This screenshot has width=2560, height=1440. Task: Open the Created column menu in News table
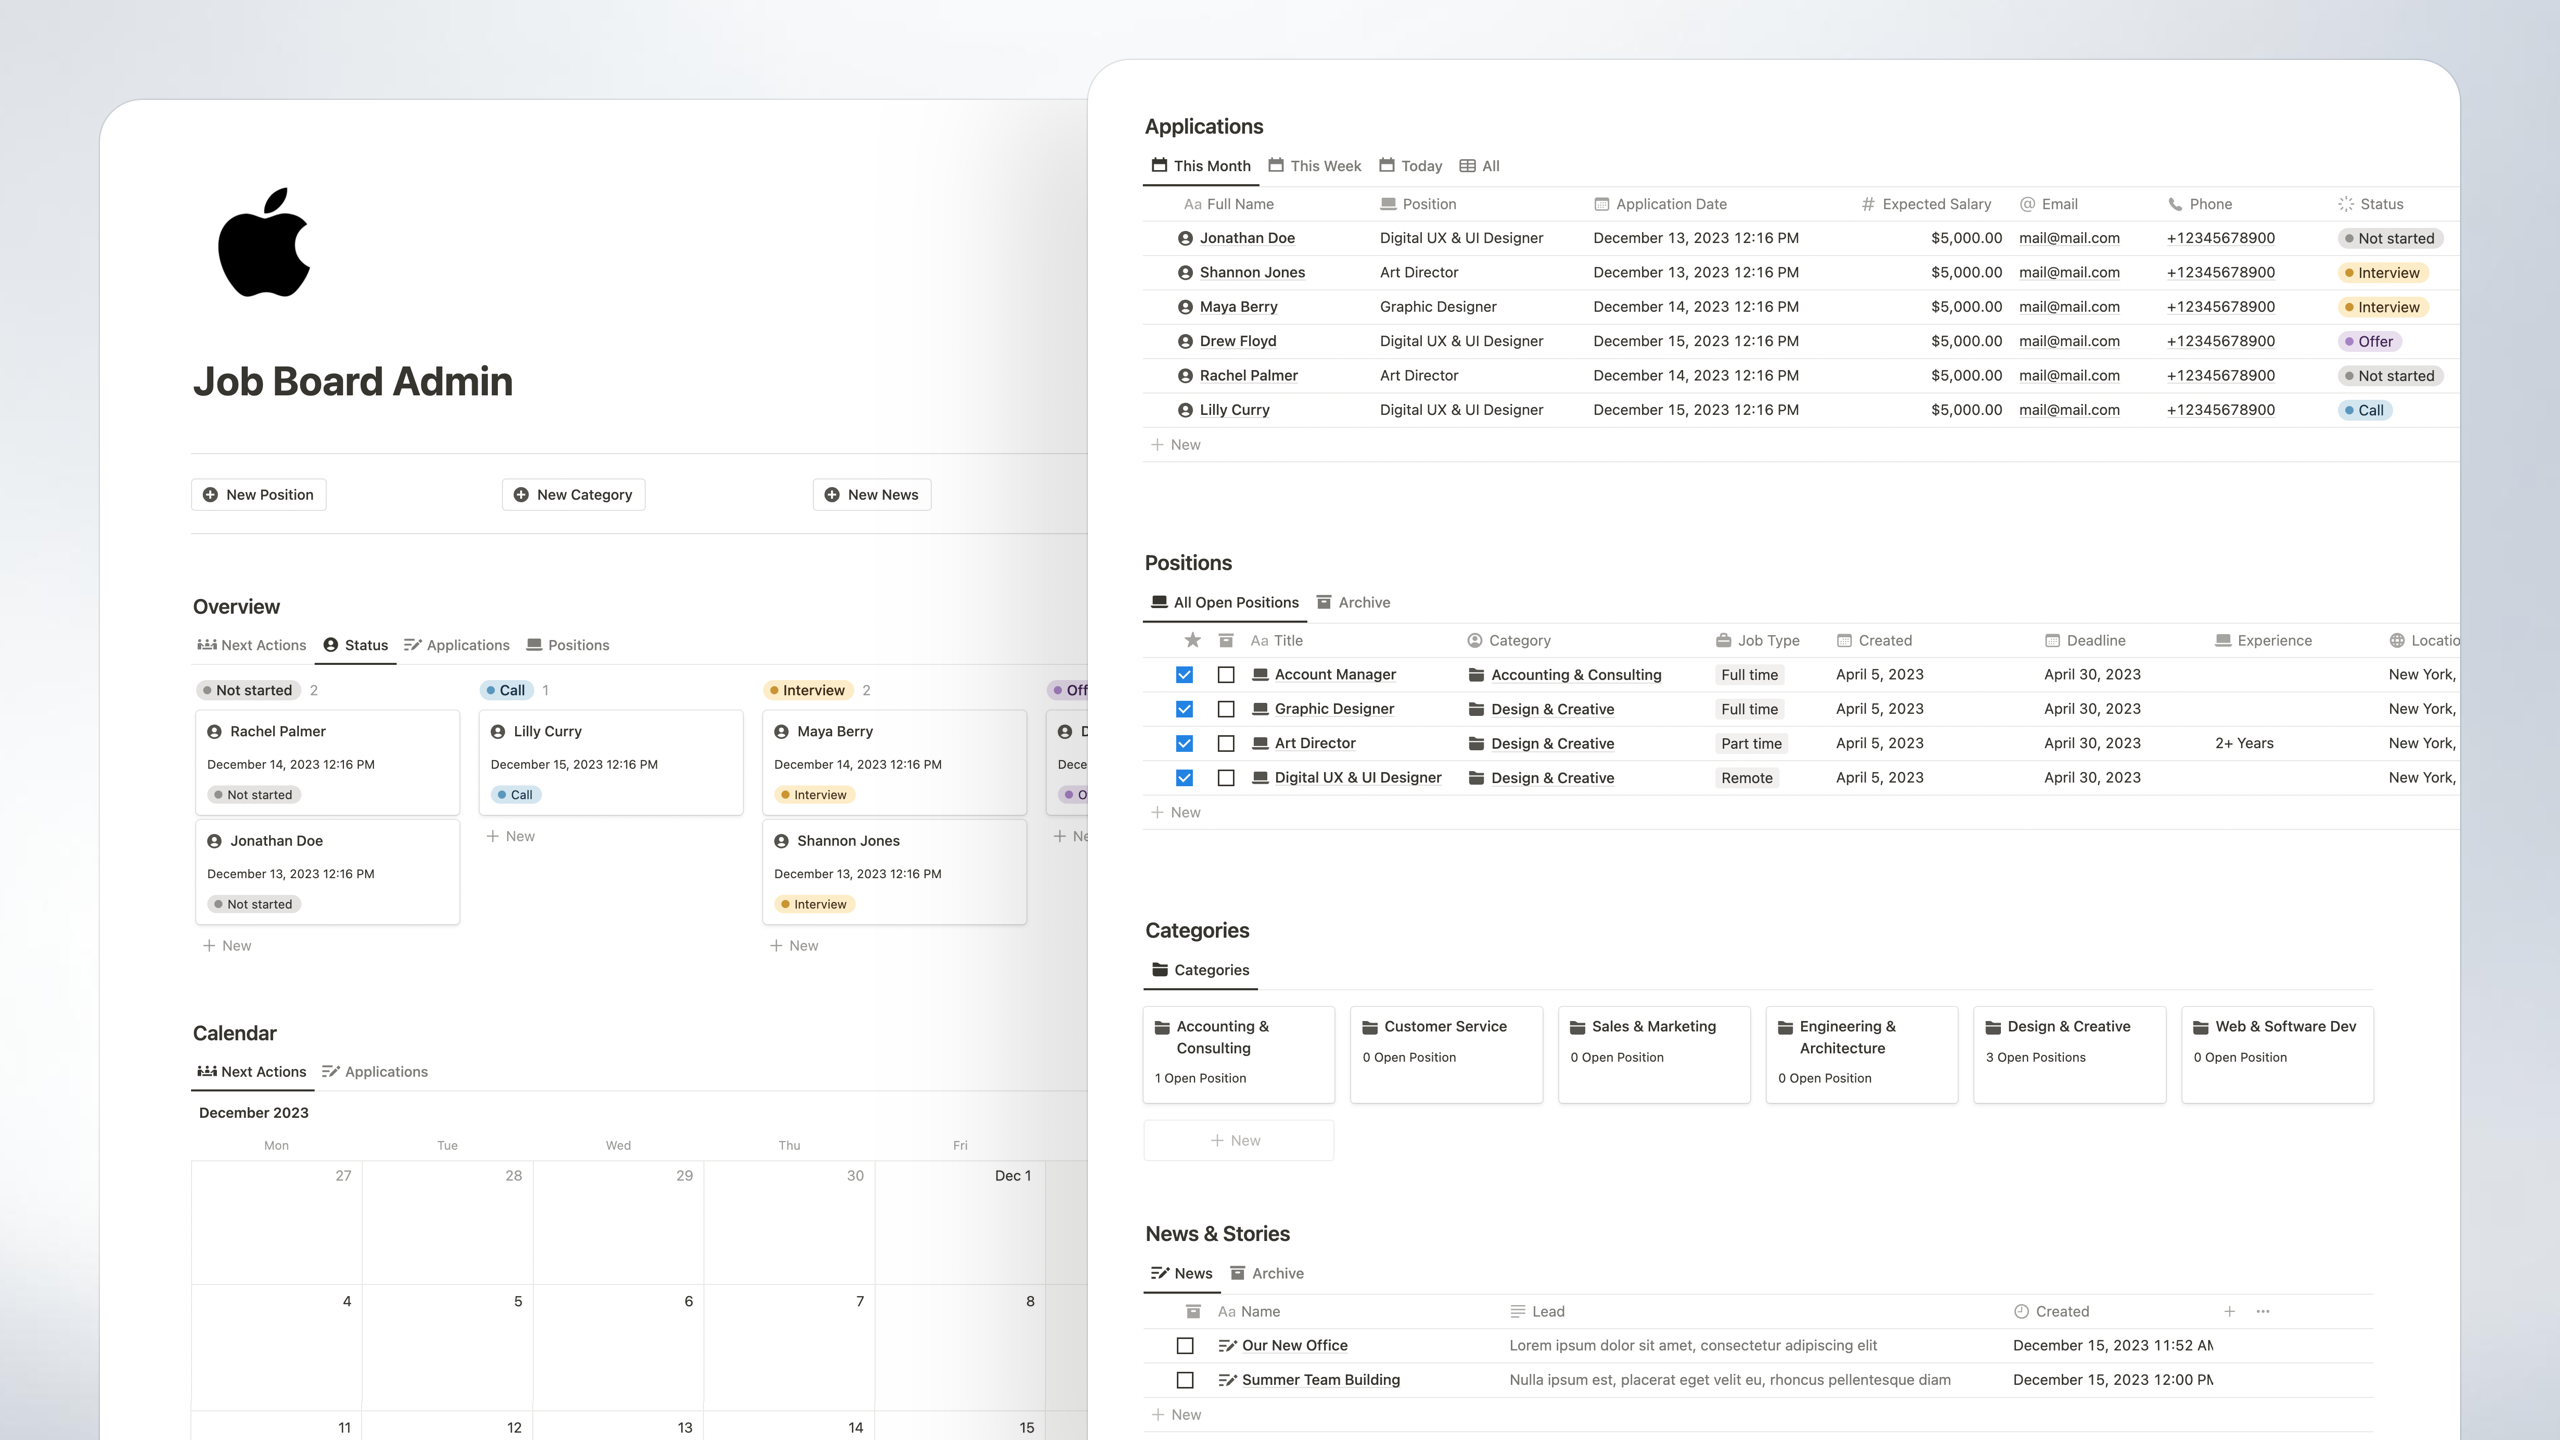pos(2053,1311)
